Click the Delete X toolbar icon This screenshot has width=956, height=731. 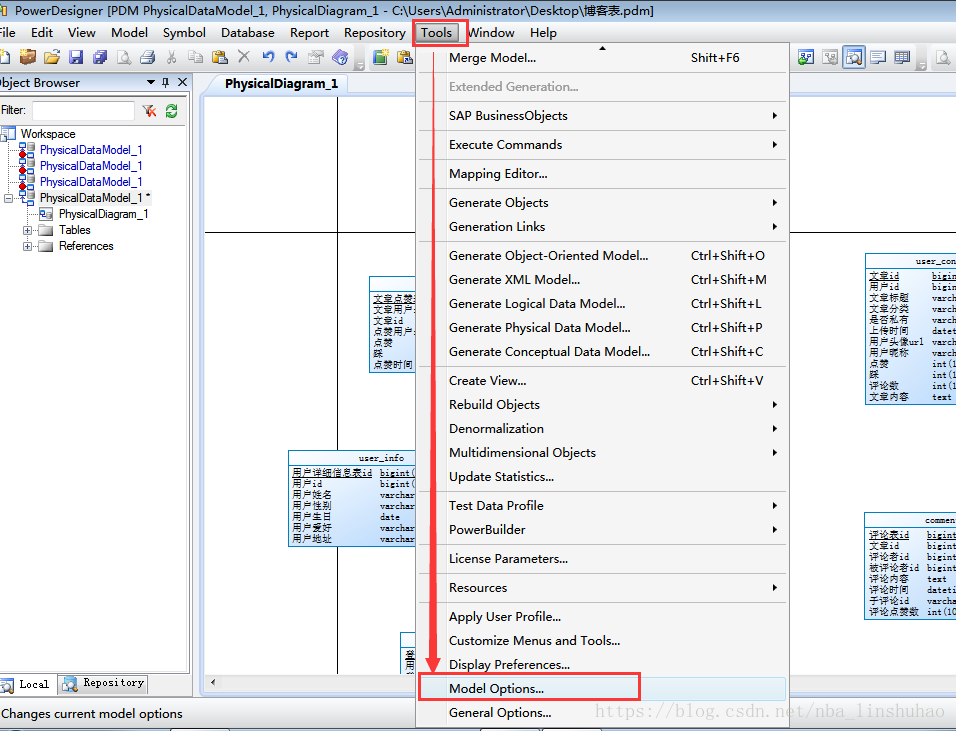click(244, 57)
